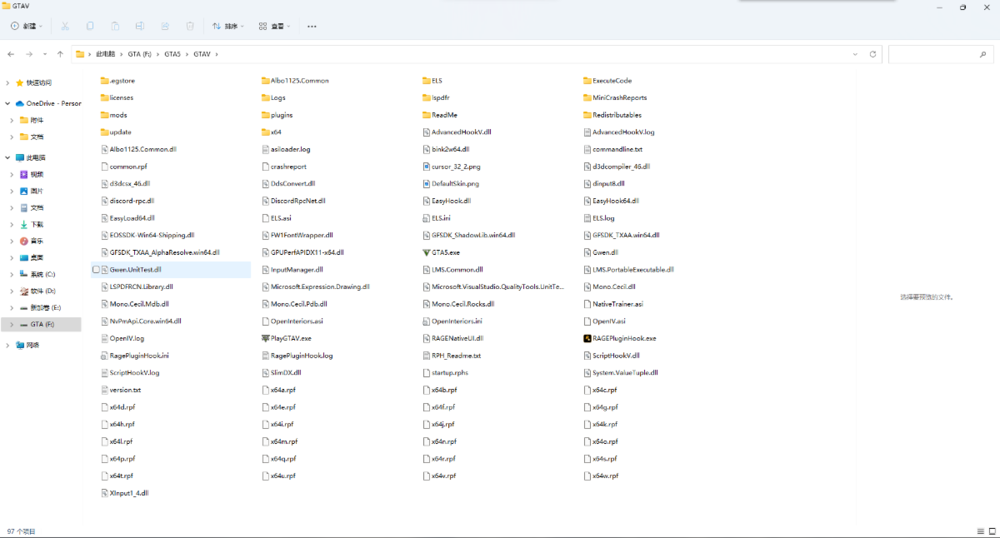Go back using the left arrow
This screenshot has height=538, width=1000.
[11, 54]
